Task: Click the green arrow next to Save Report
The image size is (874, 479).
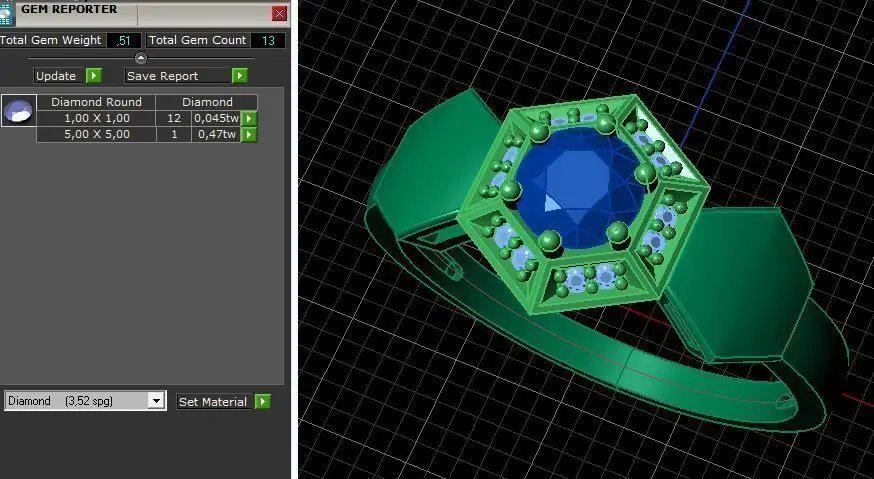Action: pos(239,76)
